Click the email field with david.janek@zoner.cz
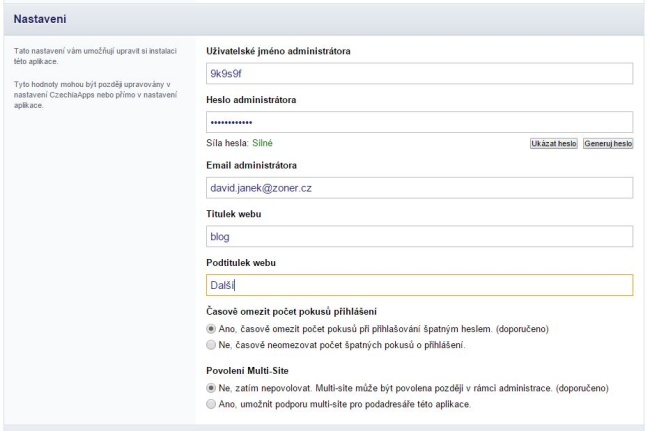Image resolution: width=650 pixels, height=431 pixels. tap(420, 188)
